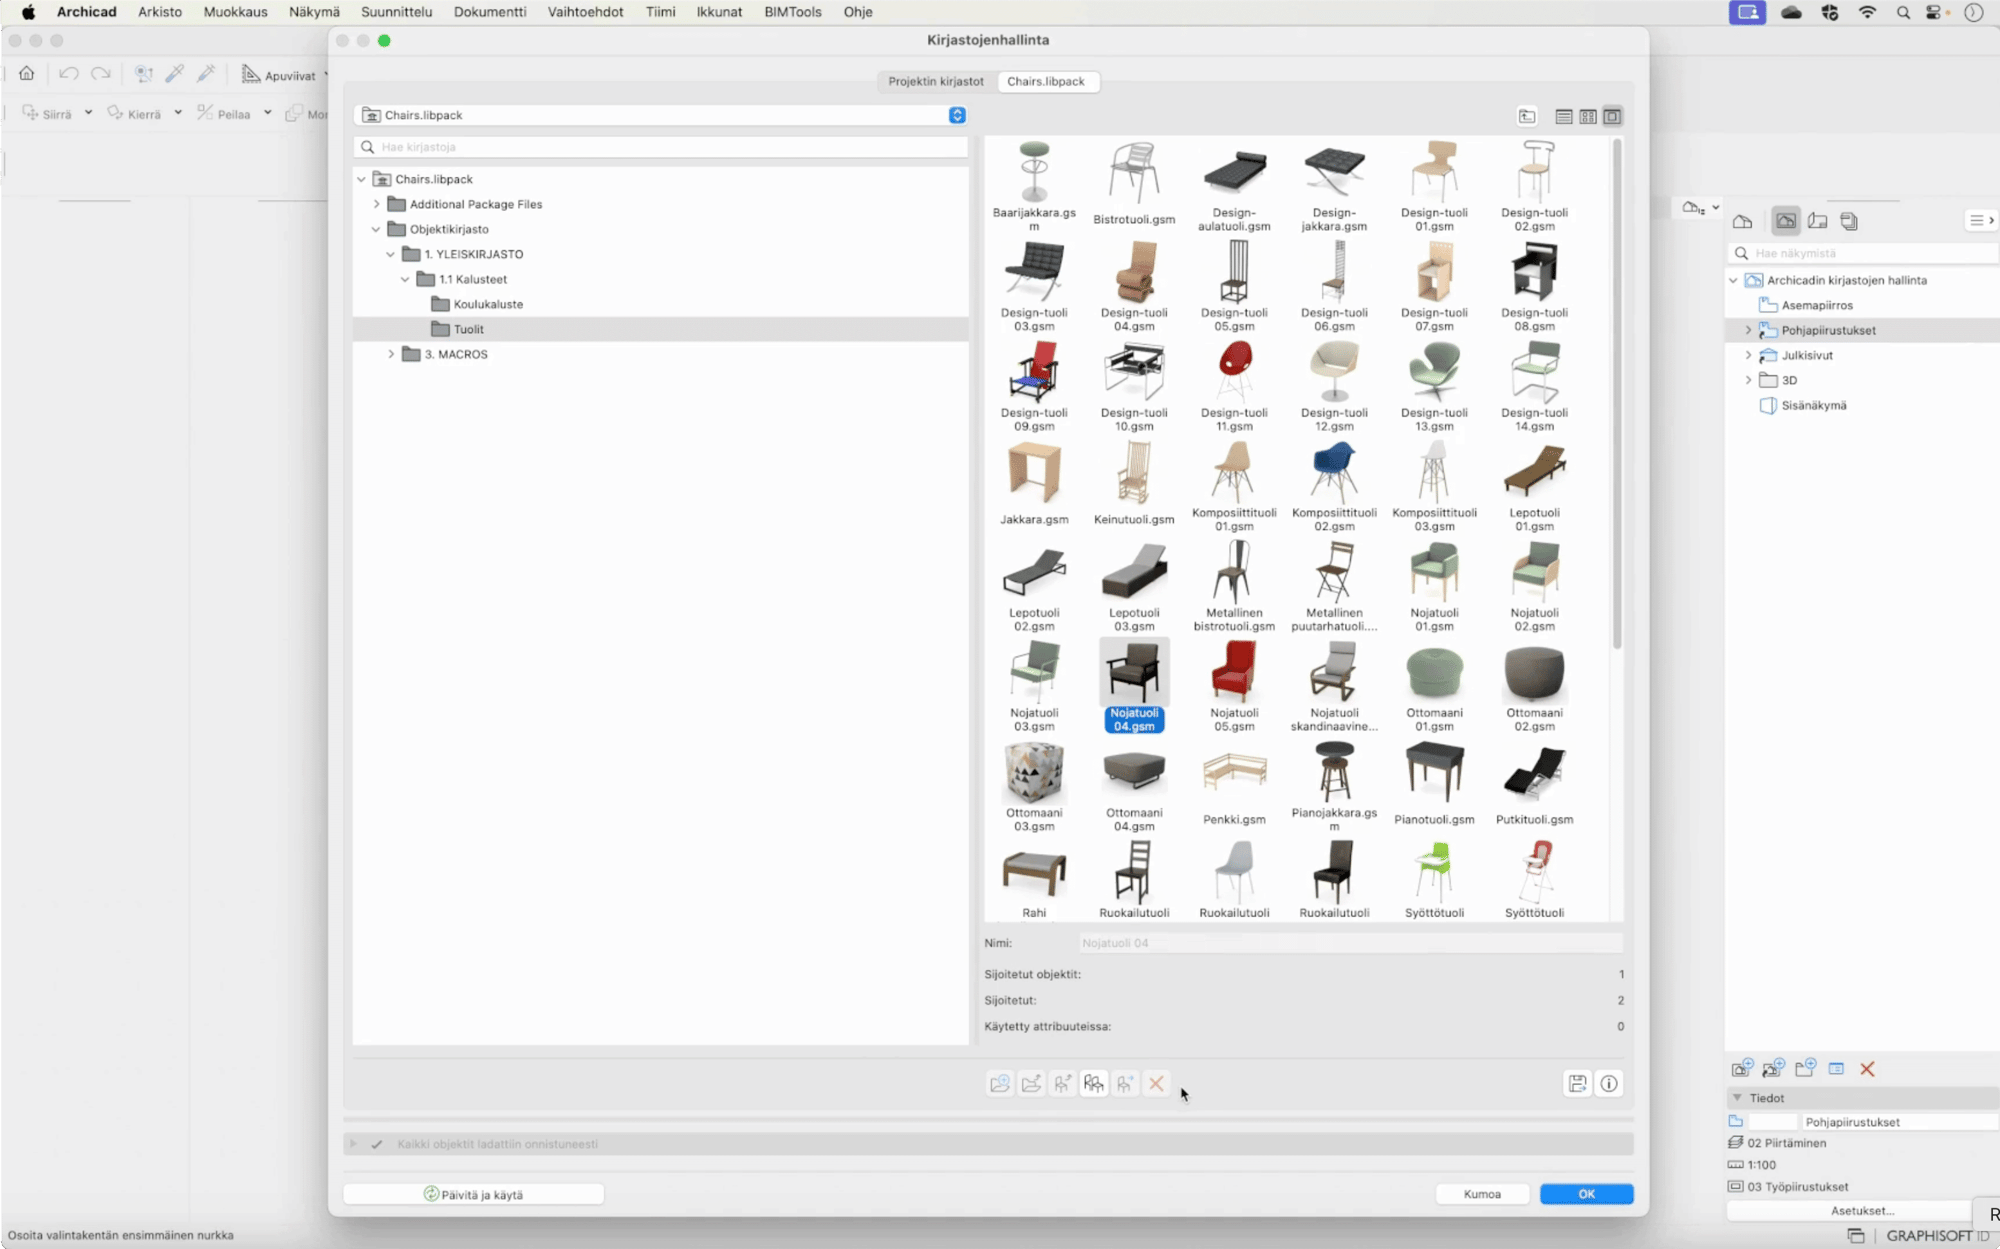Collapse the Objektikirjasto folder
The image size is (2000, 1249).
(377, 230)
